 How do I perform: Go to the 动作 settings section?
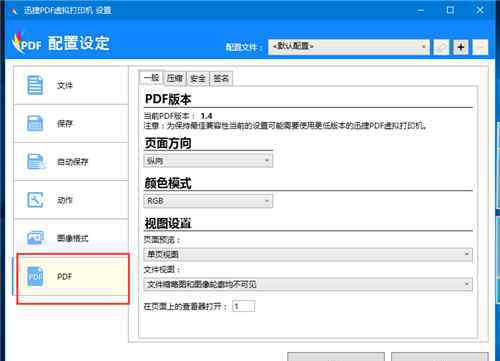pos(71,200)
